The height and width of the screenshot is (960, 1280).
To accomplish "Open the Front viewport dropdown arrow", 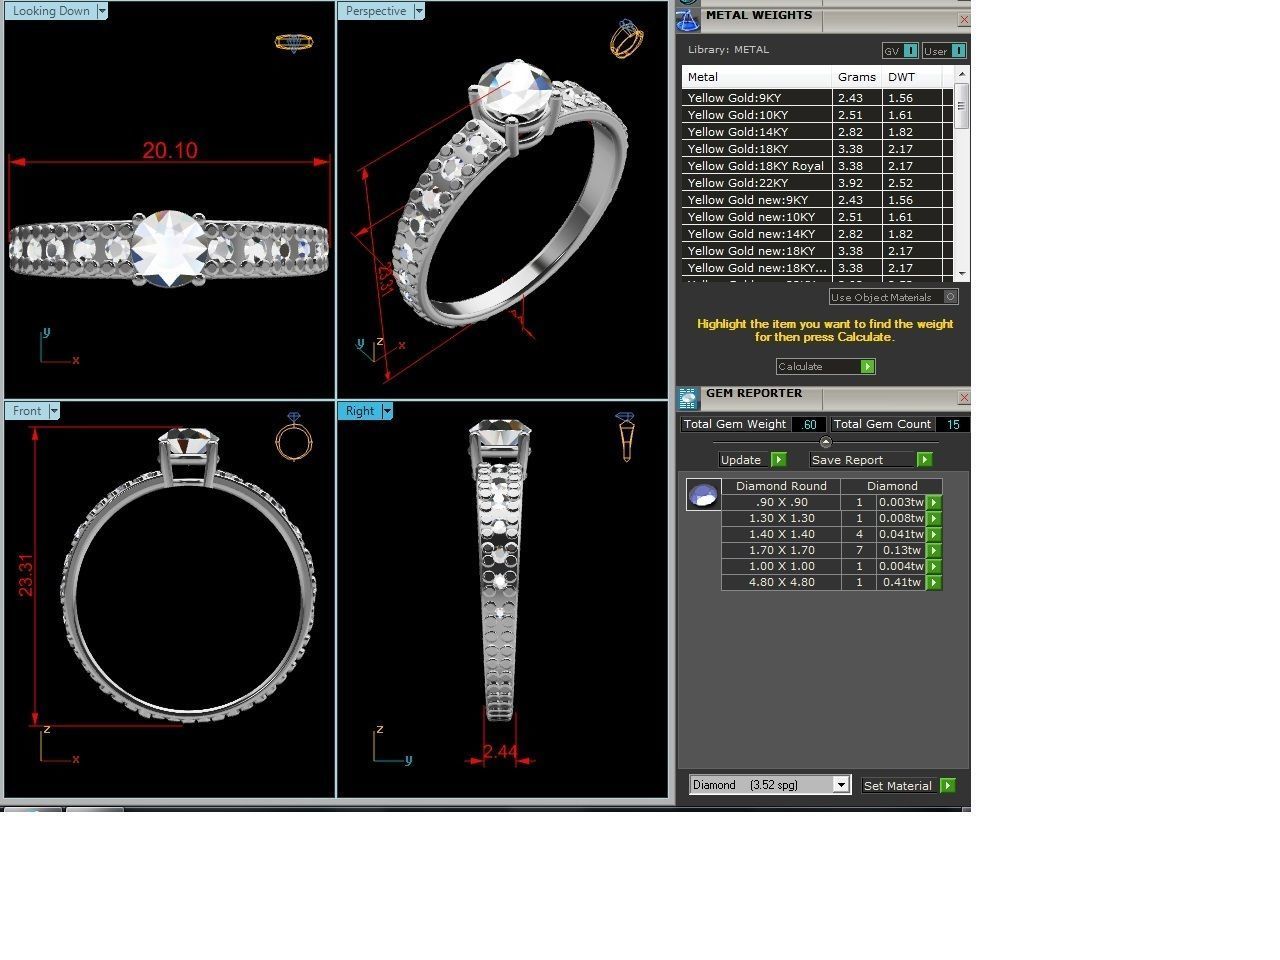I will click(x=54, y=411).
